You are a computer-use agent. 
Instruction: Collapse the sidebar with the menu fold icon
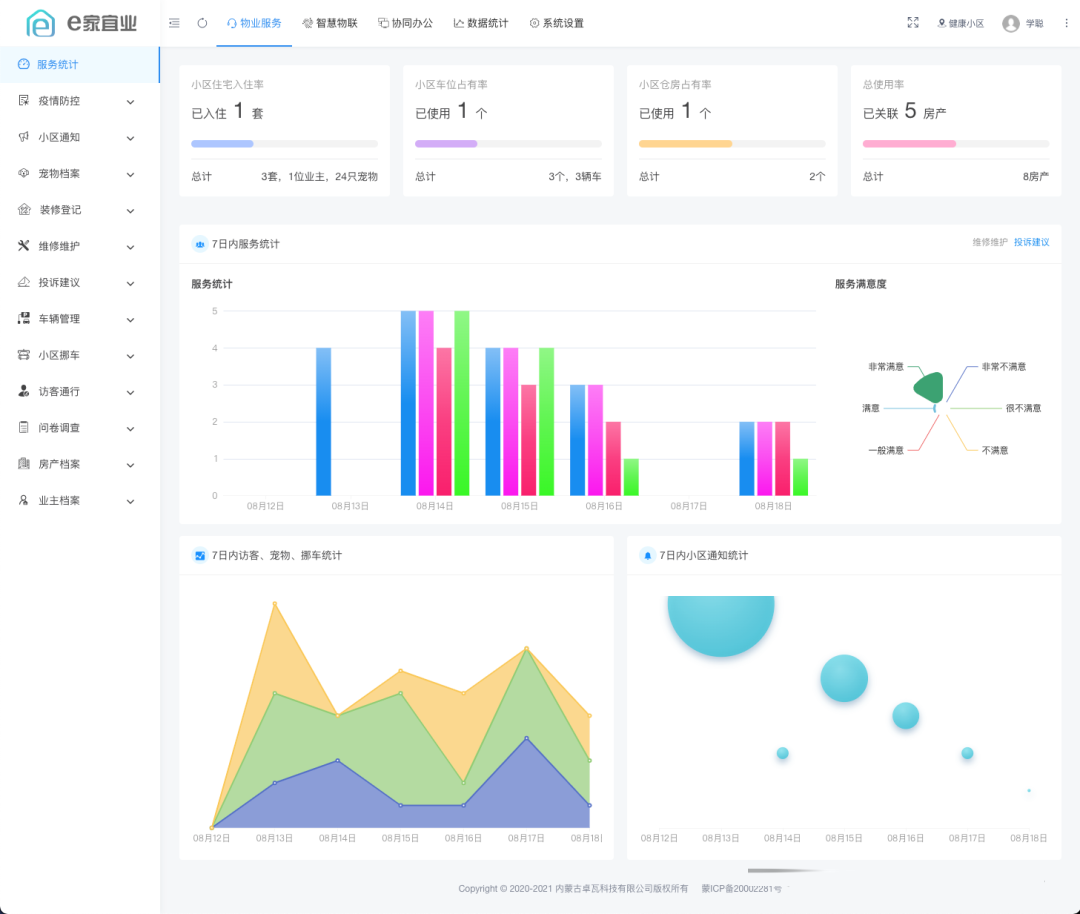(x=174, y=23)
